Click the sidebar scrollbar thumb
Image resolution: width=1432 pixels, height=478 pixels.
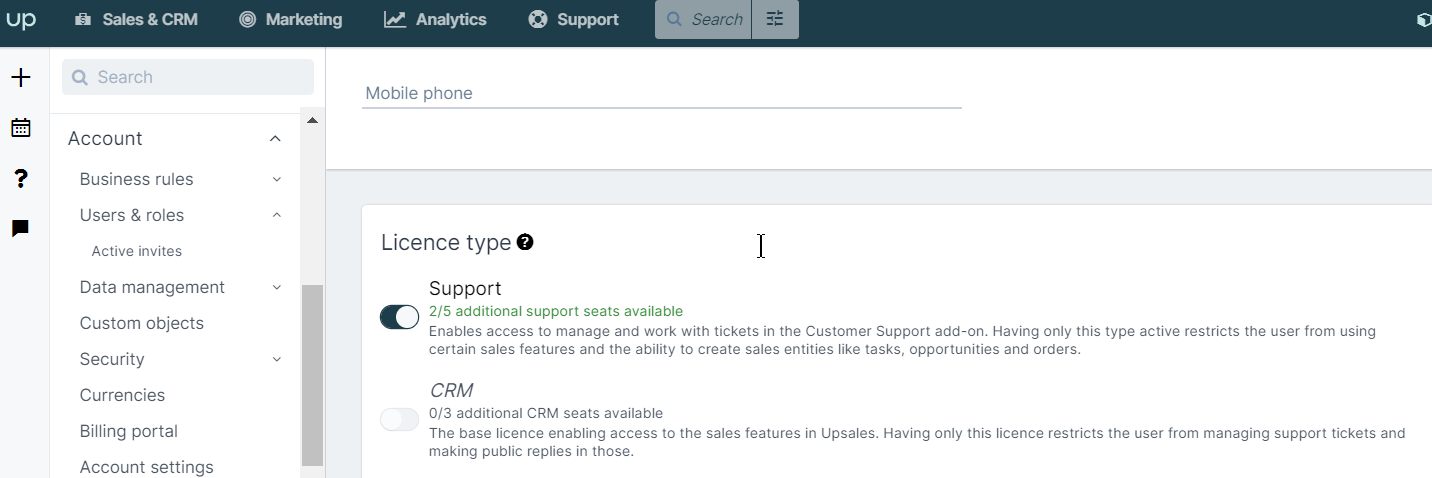click(313, 375)
